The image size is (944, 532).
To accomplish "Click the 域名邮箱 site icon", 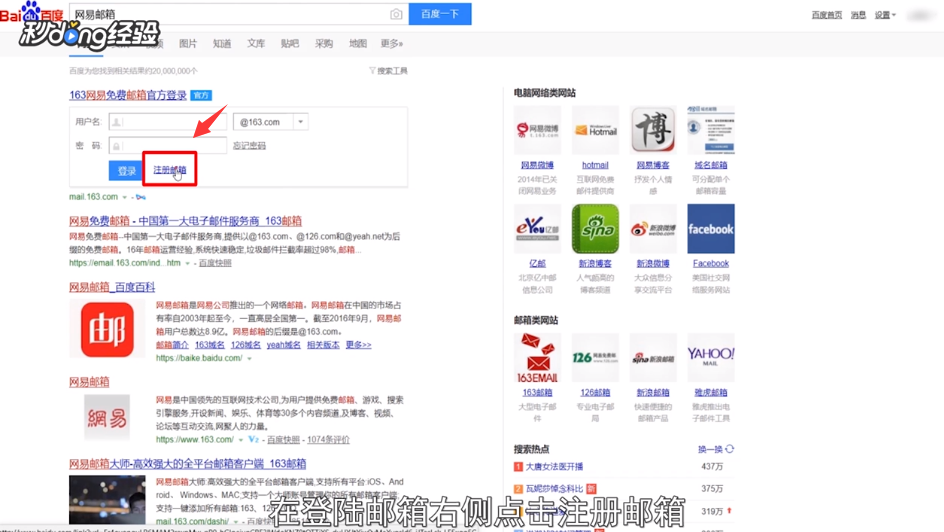I will coord(710,130).
